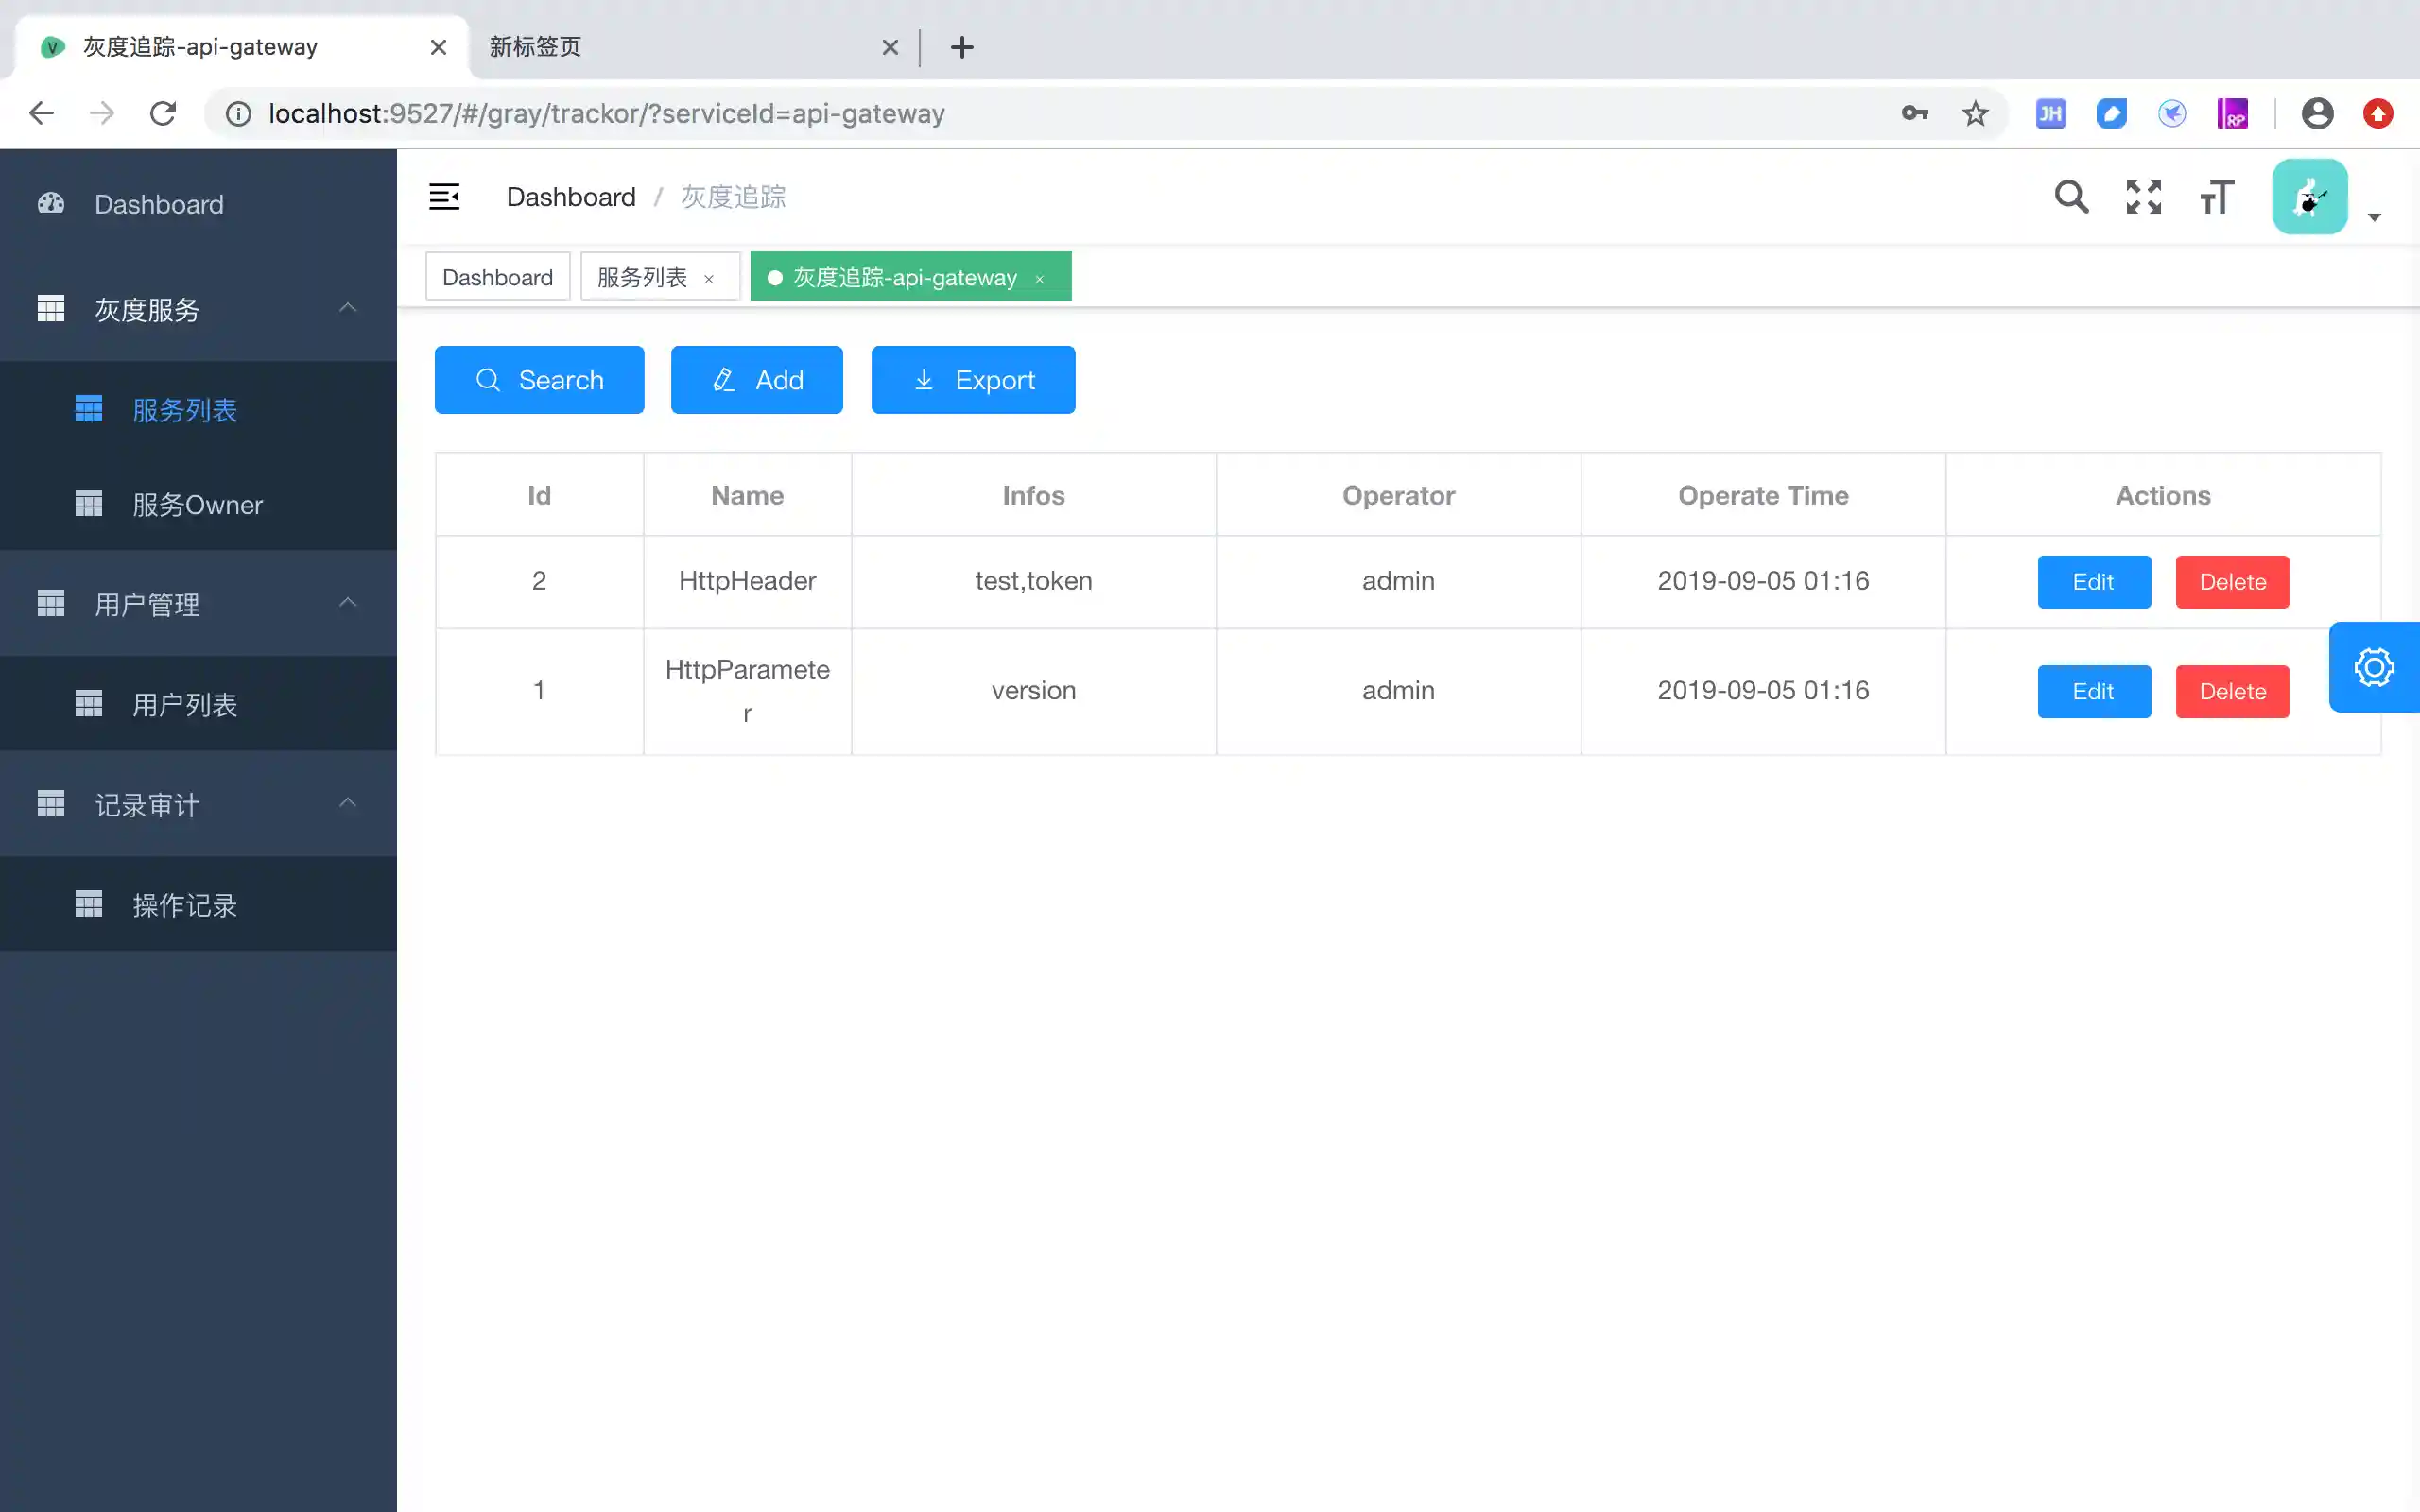Click the Dashboard icon in the sidebar
Image resolution: width=2420 pixels, height=1512 pixels.
tap(51, 204)
